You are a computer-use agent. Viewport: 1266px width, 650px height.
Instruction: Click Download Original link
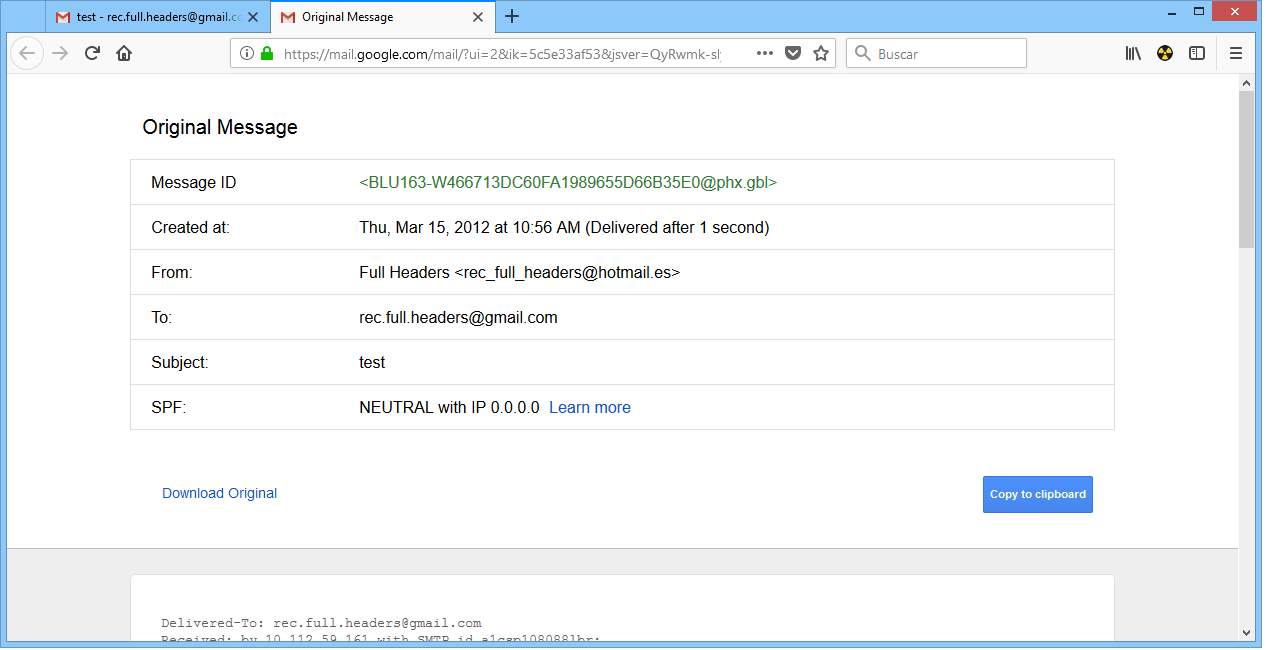tap(220, 493)
